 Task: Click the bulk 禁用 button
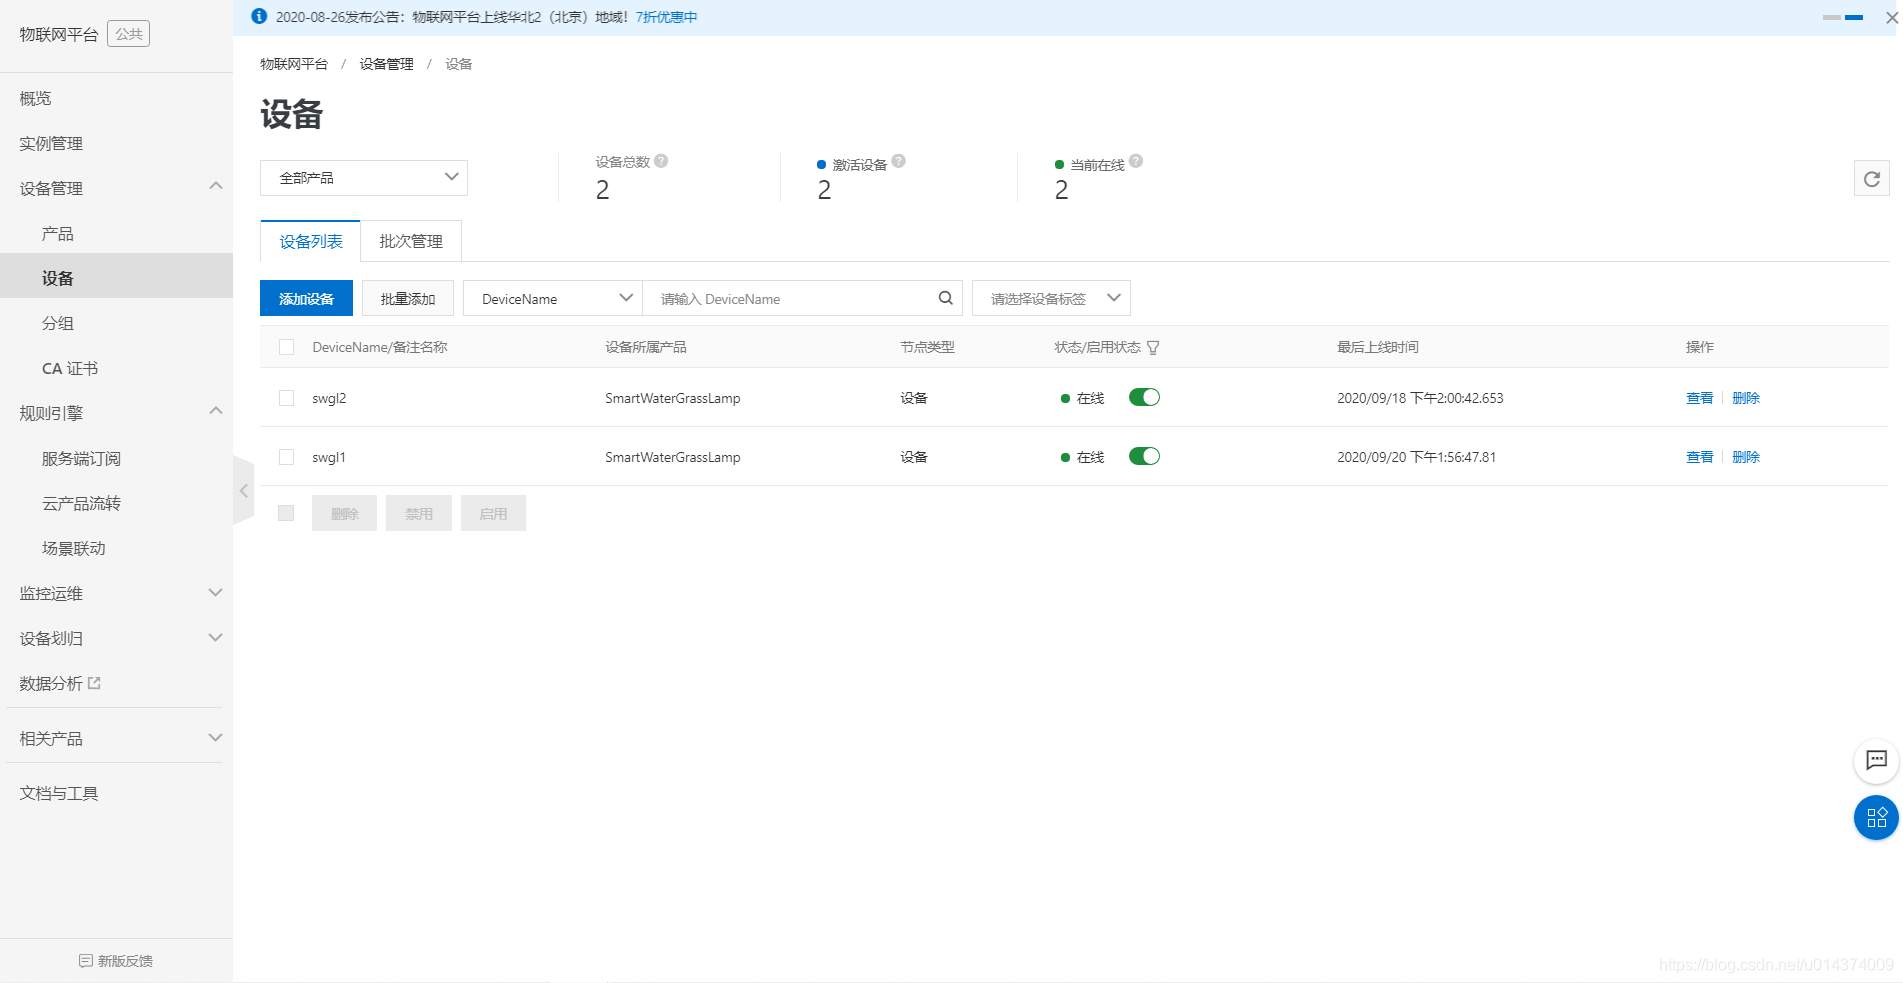coord(419,513)
